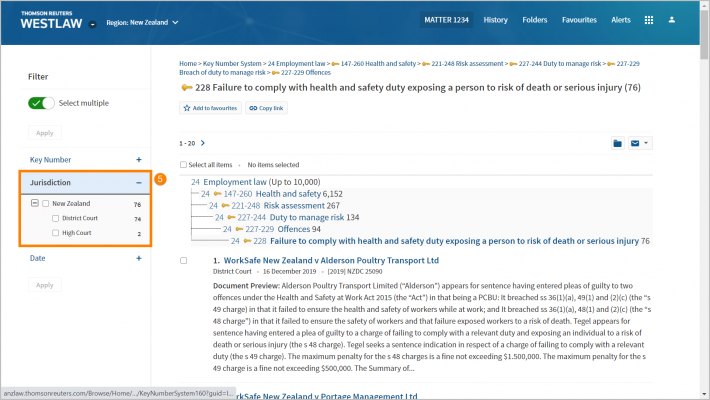Expand the Date filter plus
Screen dimensions: 710x400
point(139,258)
